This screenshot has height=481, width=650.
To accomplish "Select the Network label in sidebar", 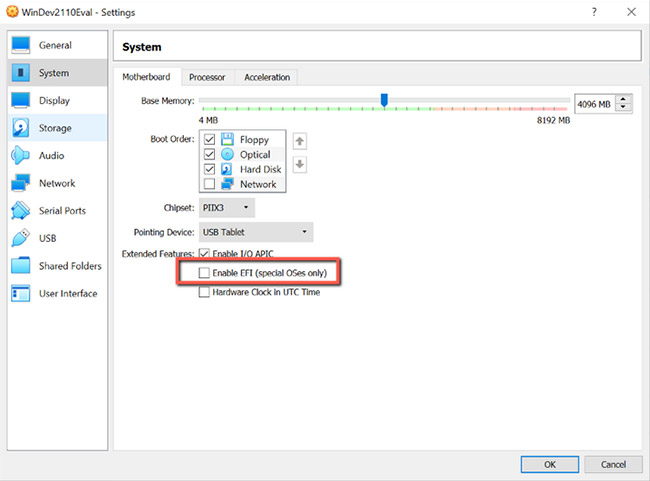I will (x=57, y=183).
